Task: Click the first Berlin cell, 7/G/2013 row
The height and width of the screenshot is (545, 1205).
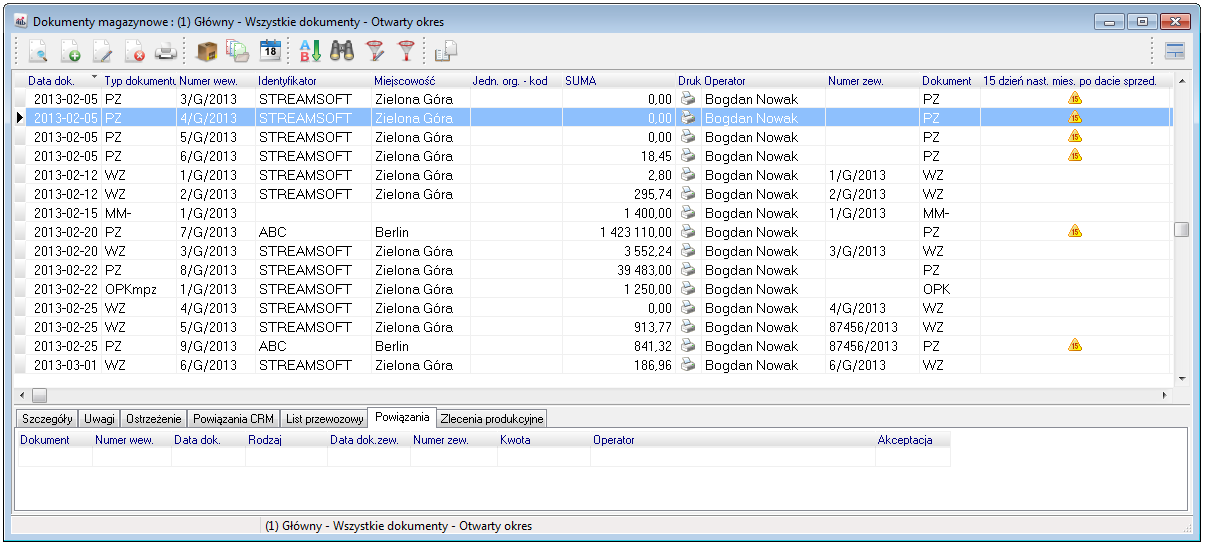Action: 419,232
